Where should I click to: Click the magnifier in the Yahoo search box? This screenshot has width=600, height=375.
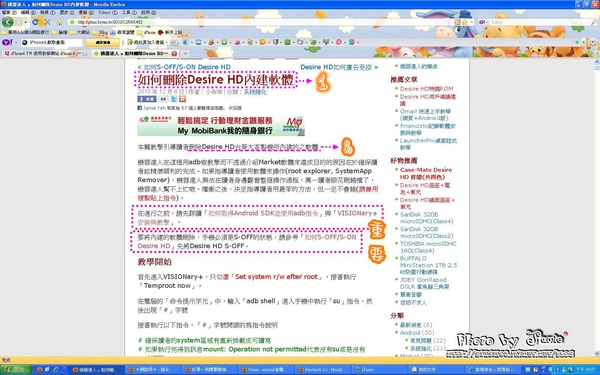(x=593, y=22)
